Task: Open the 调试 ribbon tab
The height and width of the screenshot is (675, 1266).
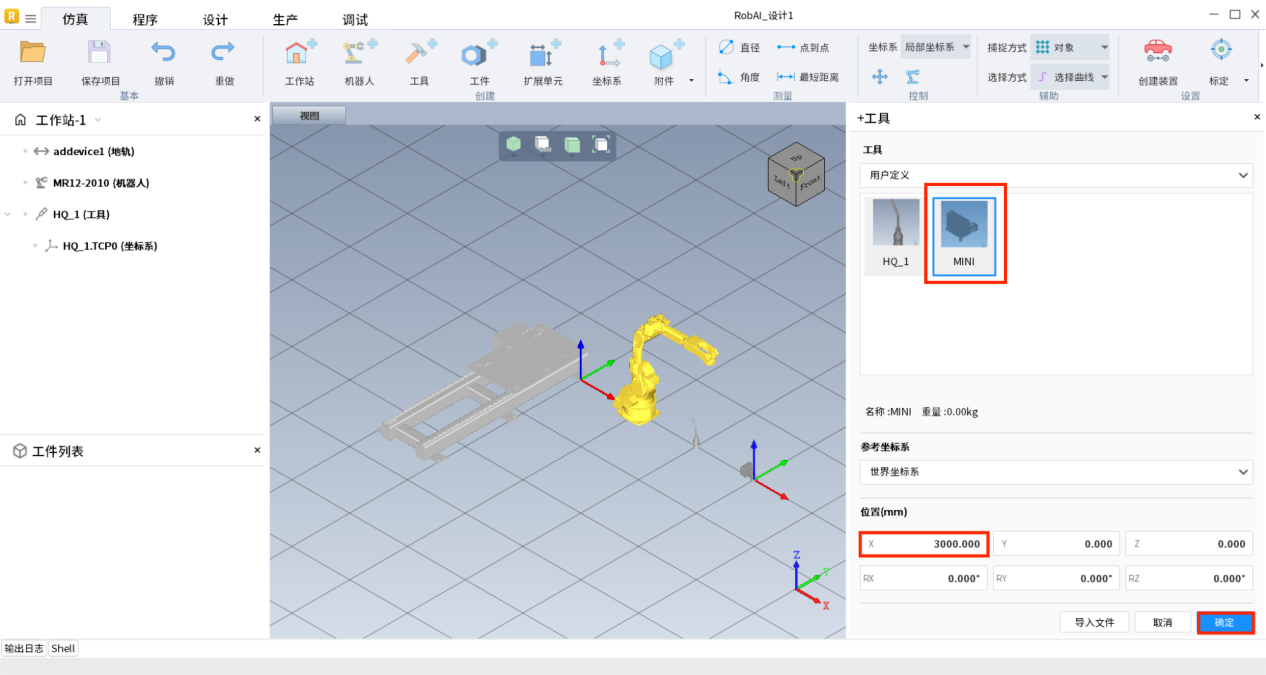Action: pyautogui.click(x=355, y=19)
